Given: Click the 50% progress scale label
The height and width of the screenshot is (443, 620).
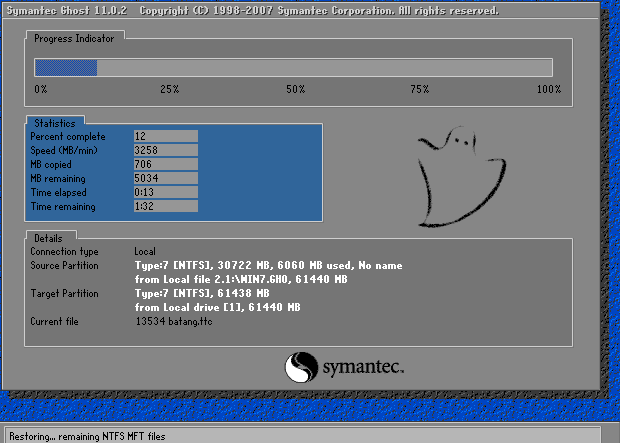Looking at the screenshot, I should click(x=296, y=89).
